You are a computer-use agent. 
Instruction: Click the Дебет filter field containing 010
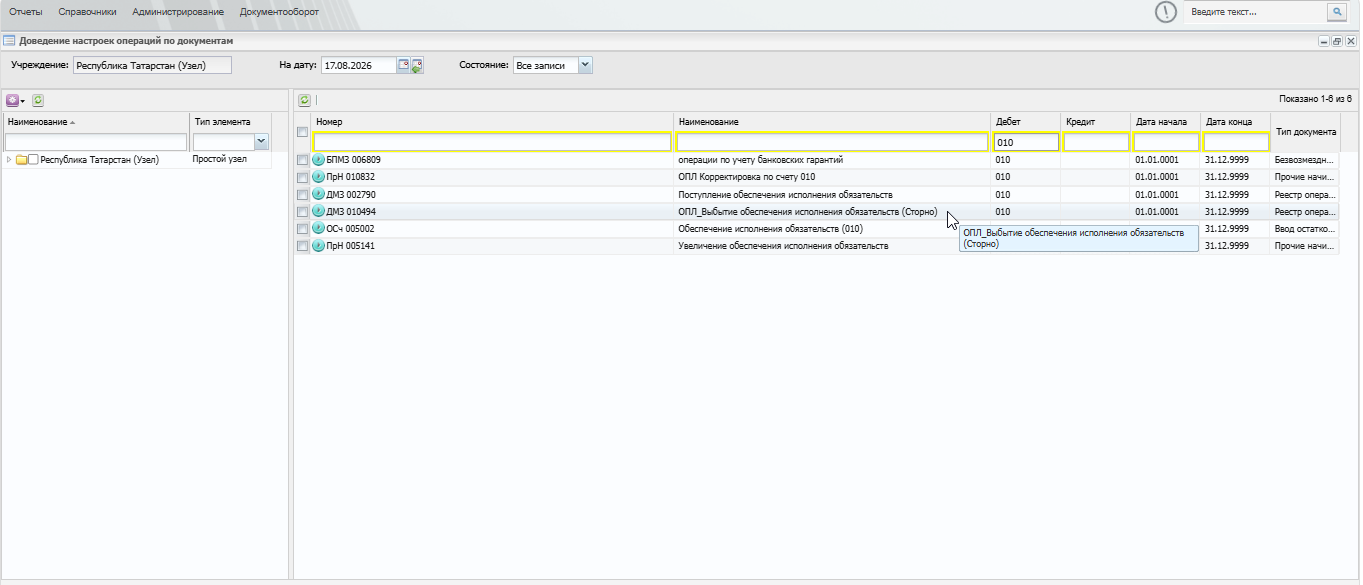(x=1026, y=142)
